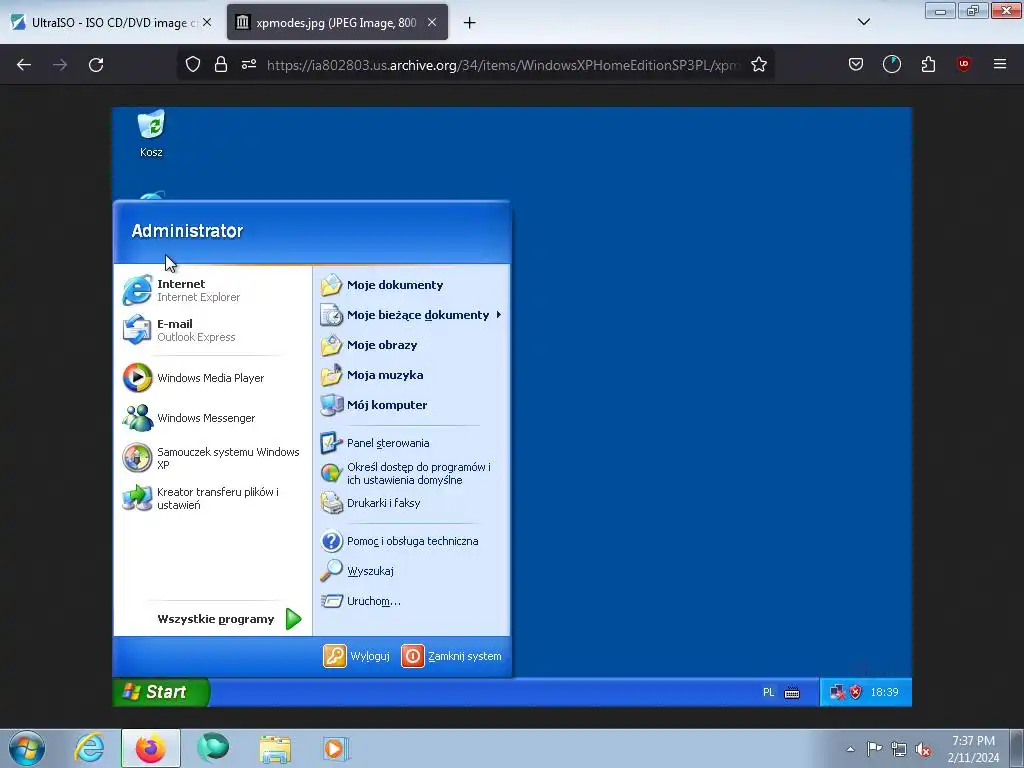The image size is (1024, 768).
Task: Go forward with the arrow button
Action: (x=60, y=65)
